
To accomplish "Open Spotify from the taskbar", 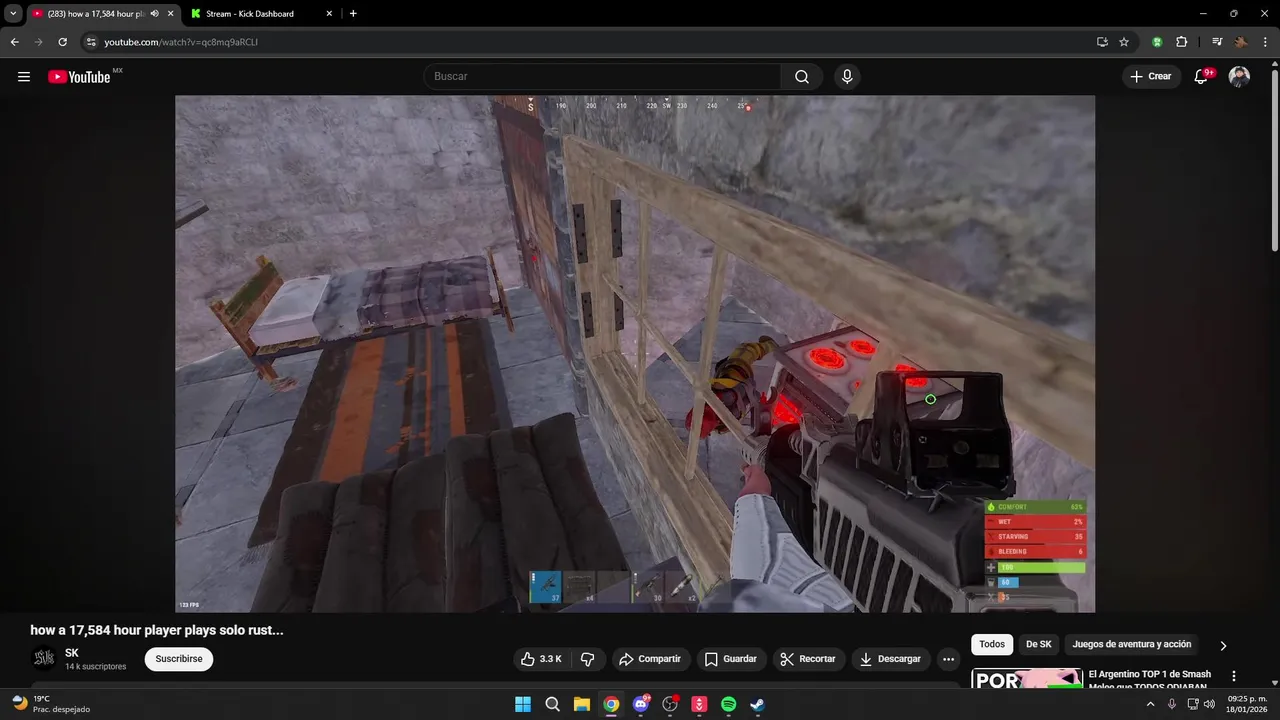I will [728, 704].
